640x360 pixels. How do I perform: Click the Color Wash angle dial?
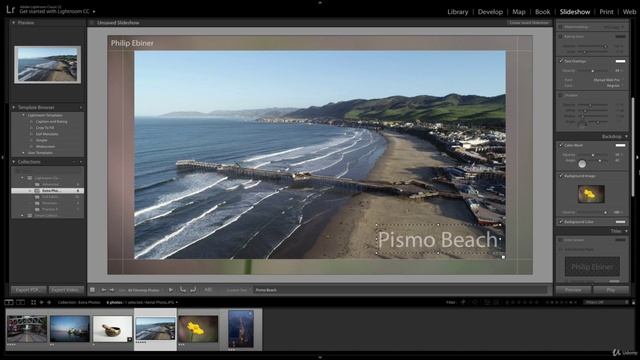click(x=582, y=163)
